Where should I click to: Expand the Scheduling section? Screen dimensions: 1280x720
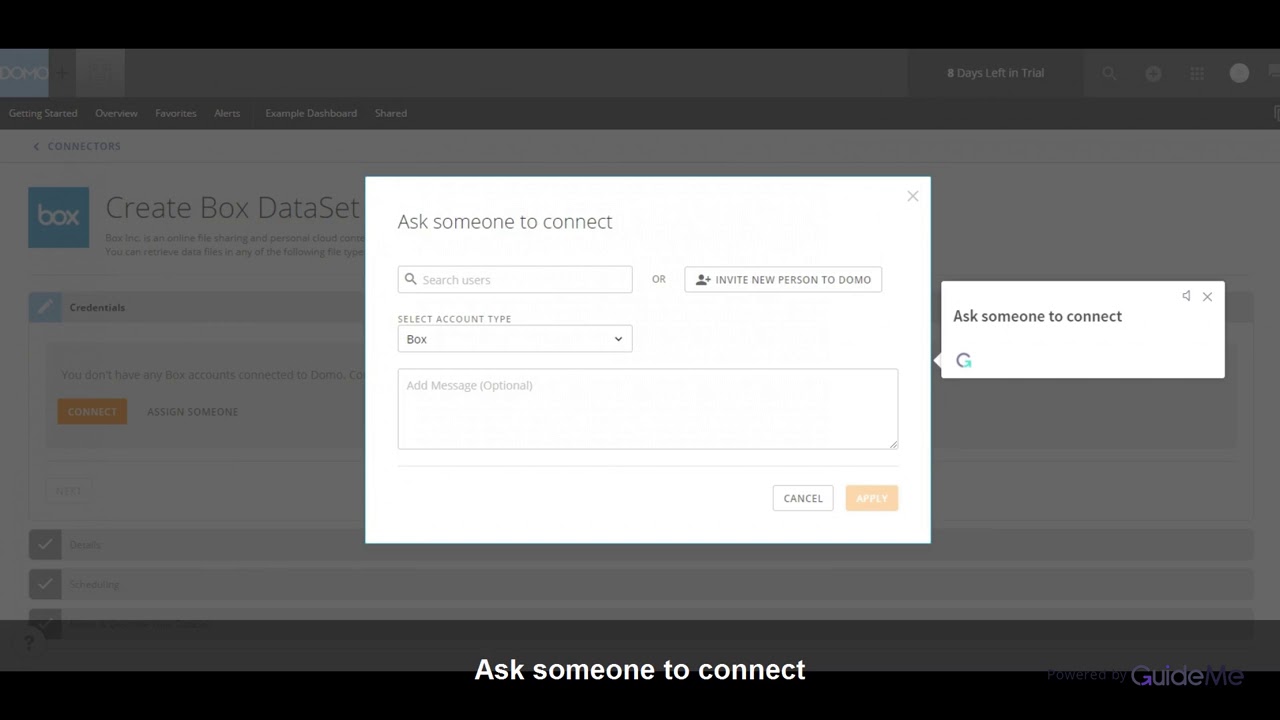click(640, 584)
